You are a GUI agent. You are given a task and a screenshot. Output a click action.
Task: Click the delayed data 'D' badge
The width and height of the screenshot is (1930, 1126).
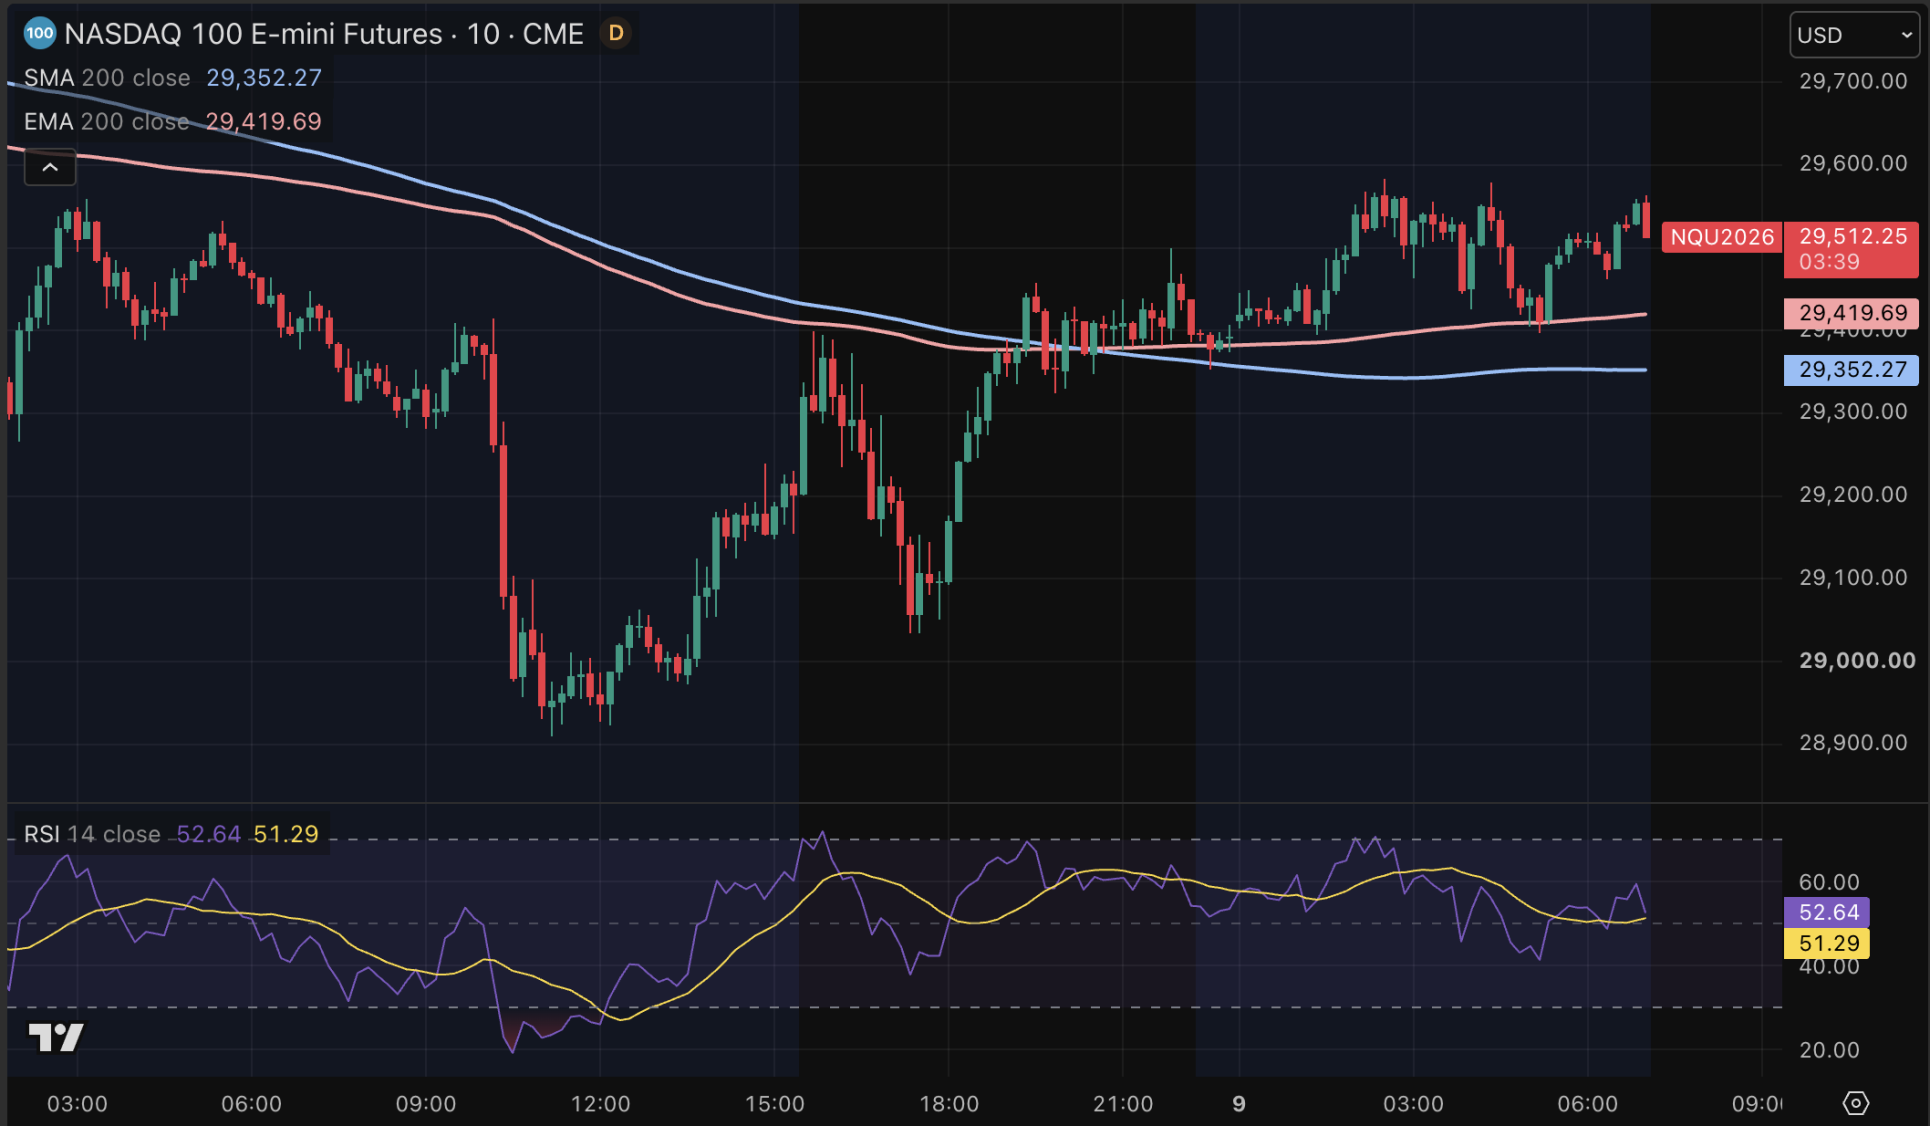[x=616, y=33]
